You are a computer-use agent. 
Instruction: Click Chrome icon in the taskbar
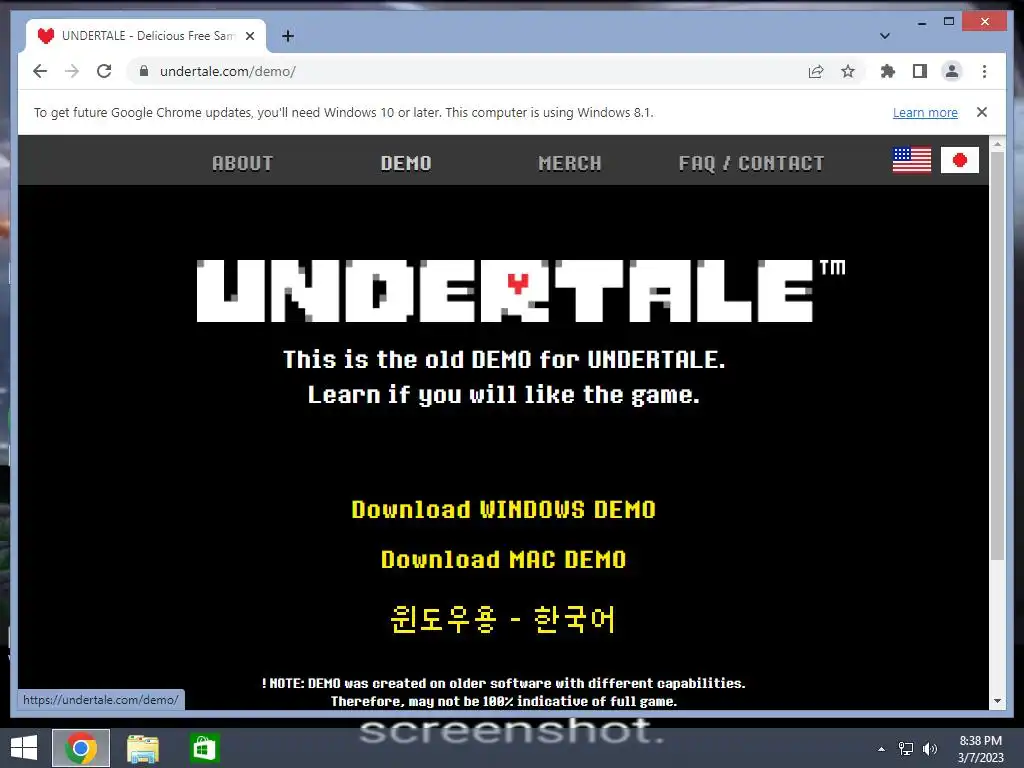click(81, 748)
